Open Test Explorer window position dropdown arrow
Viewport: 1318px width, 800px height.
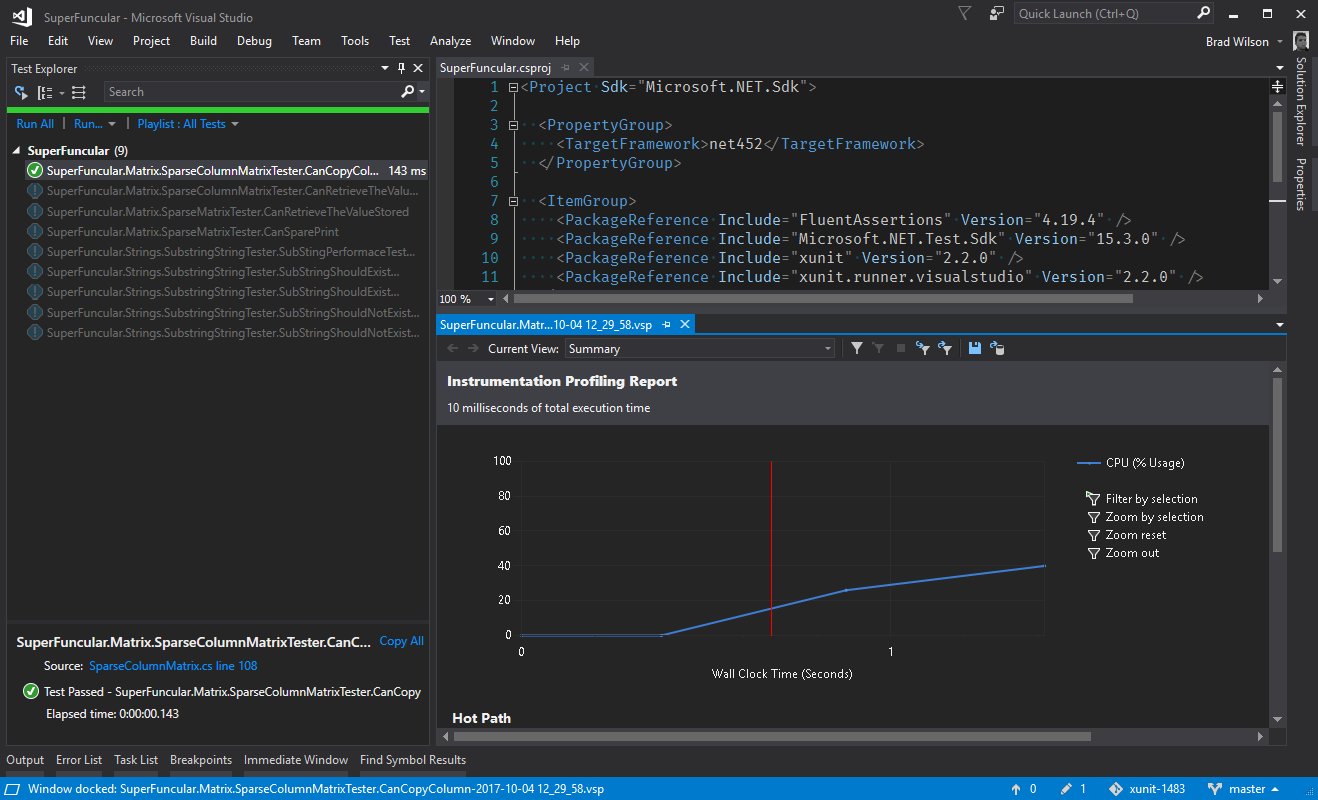point(386,68)
